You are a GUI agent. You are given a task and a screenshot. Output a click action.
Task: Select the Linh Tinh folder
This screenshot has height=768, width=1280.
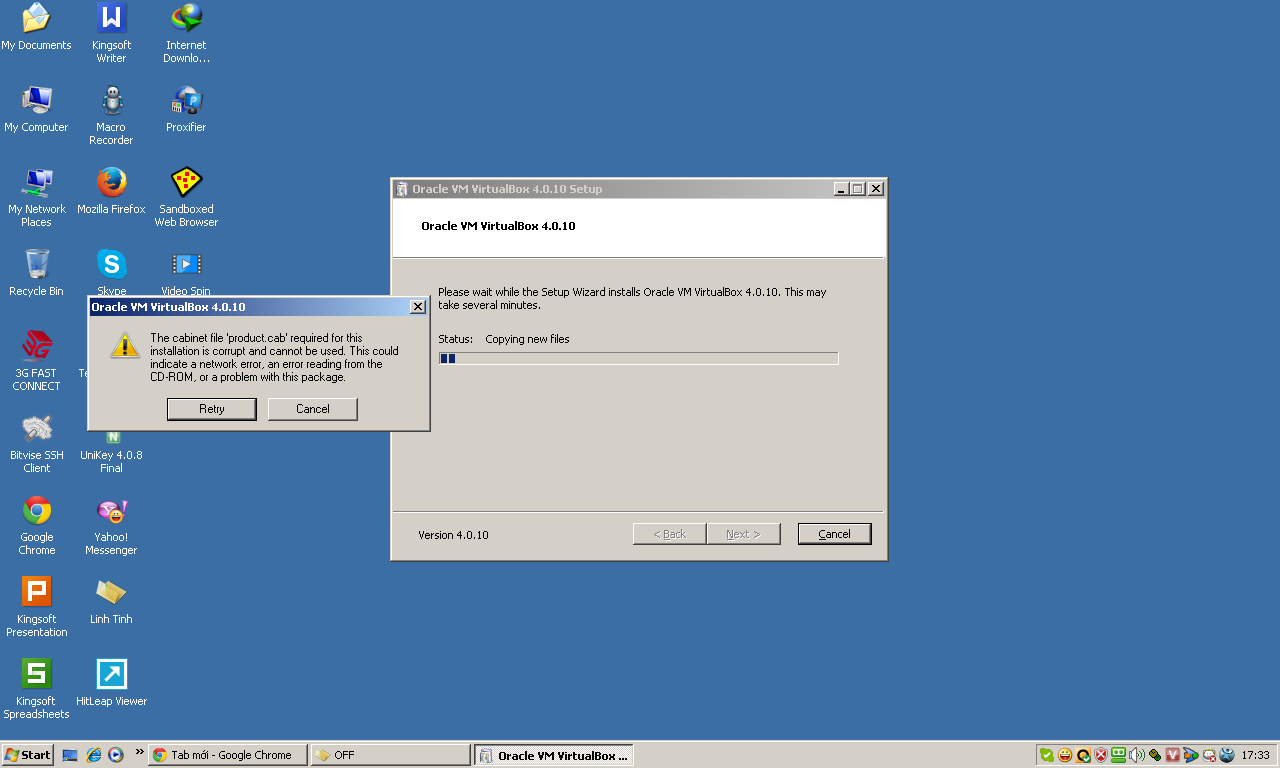pos(111,601)
